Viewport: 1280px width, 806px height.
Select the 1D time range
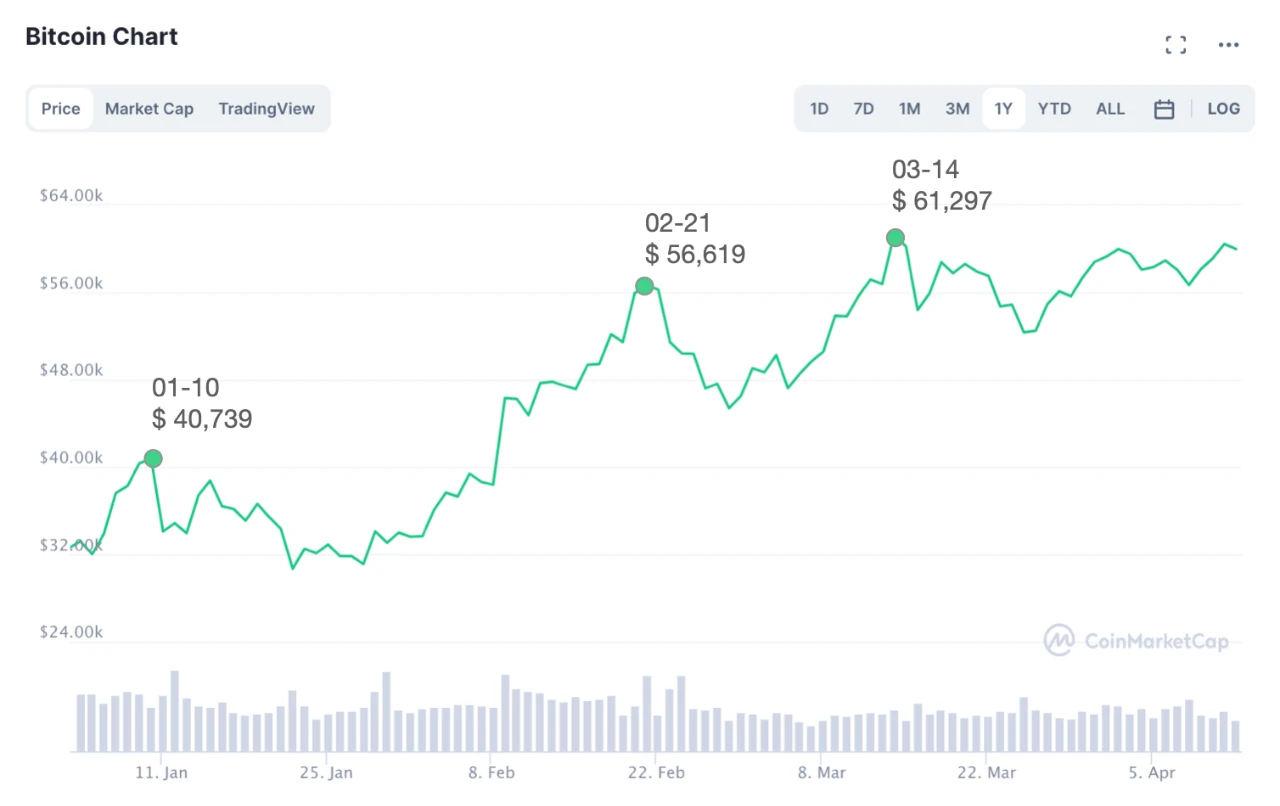[x=819, y=109]
